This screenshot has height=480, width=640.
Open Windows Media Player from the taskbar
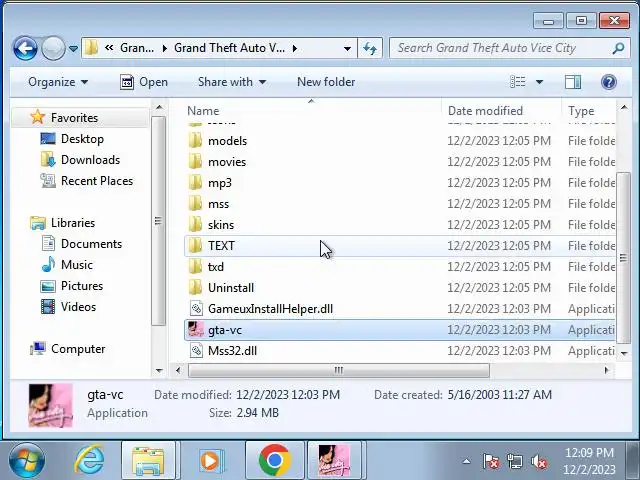click(211, 461)
